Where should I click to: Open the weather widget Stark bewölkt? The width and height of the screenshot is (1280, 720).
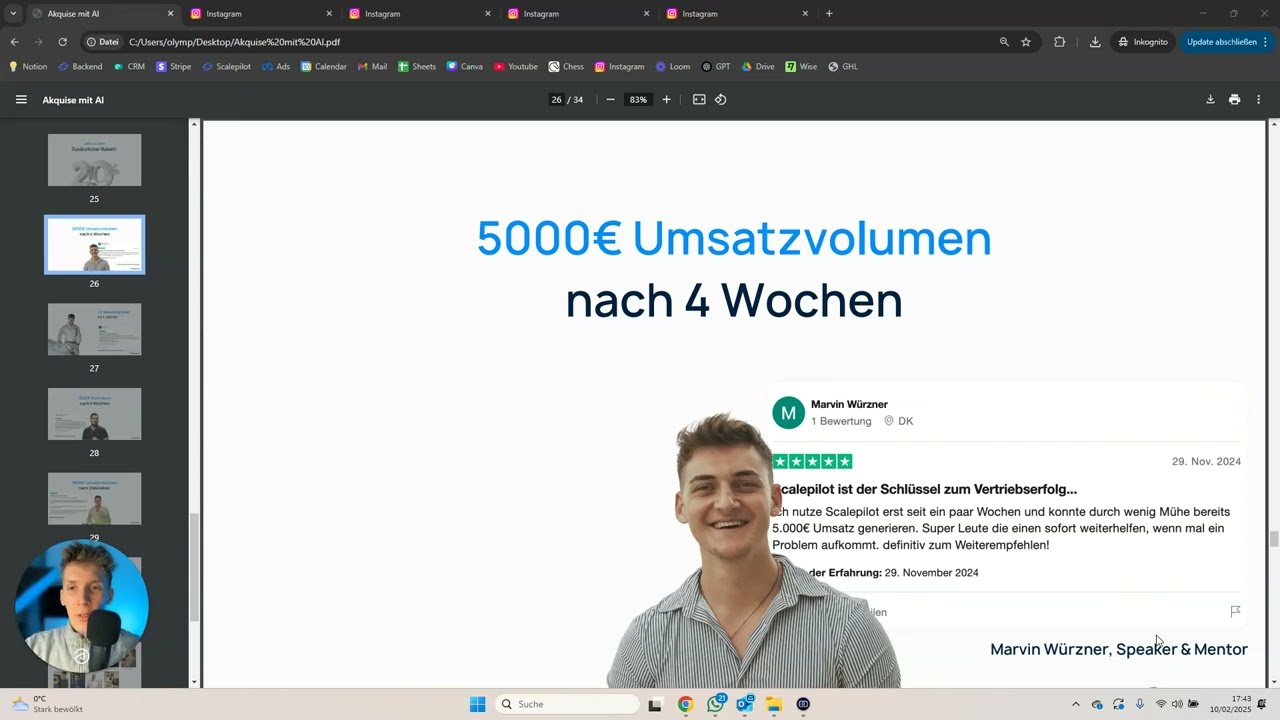(48, 704)
